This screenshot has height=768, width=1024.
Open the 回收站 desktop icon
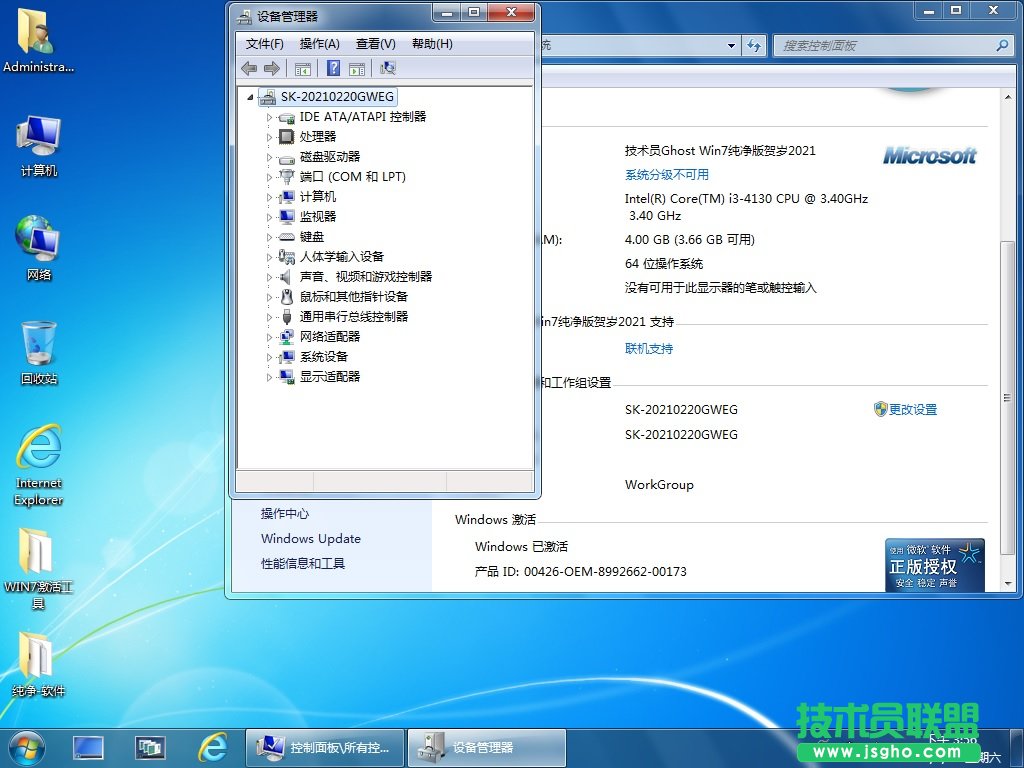coord(39,352)
